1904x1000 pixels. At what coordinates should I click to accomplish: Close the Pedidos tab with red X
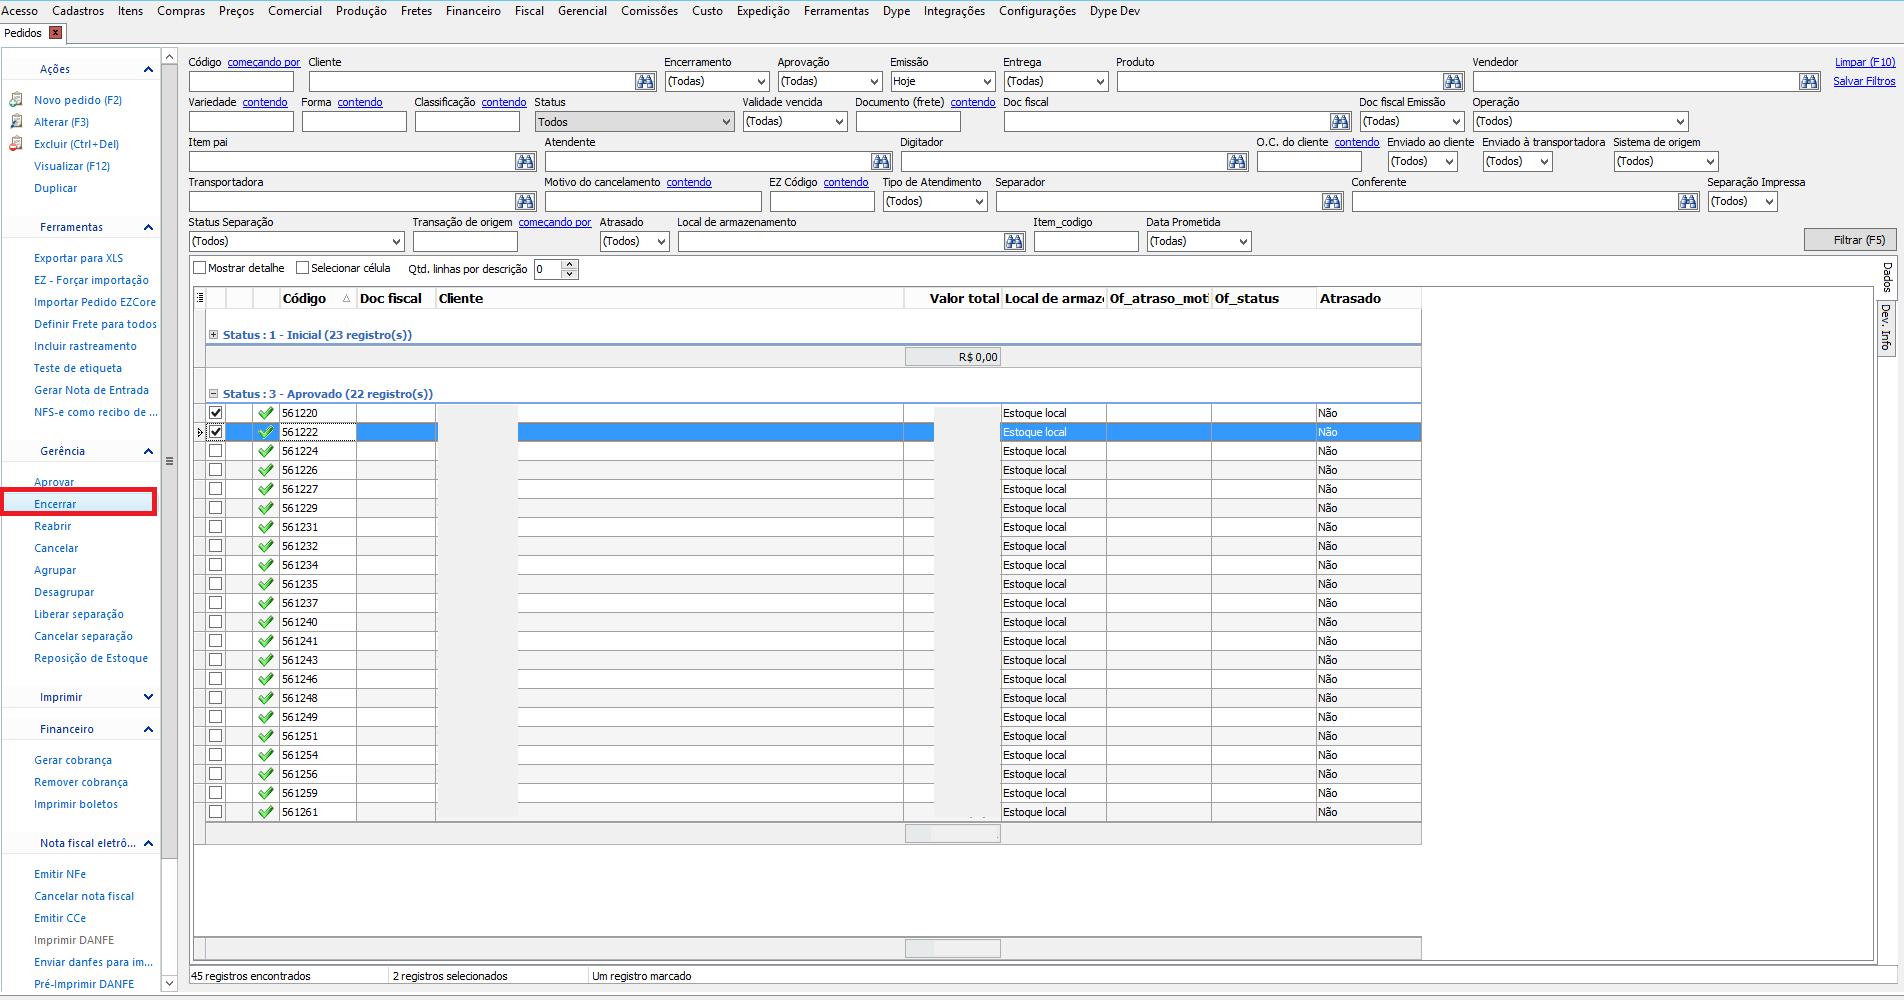56,33
